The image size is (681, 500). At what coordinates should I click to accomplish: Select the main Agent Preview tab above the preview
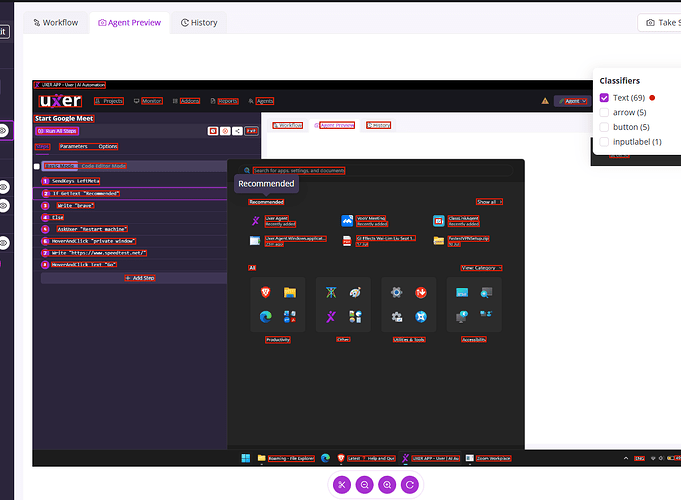(x=129, y=23)
